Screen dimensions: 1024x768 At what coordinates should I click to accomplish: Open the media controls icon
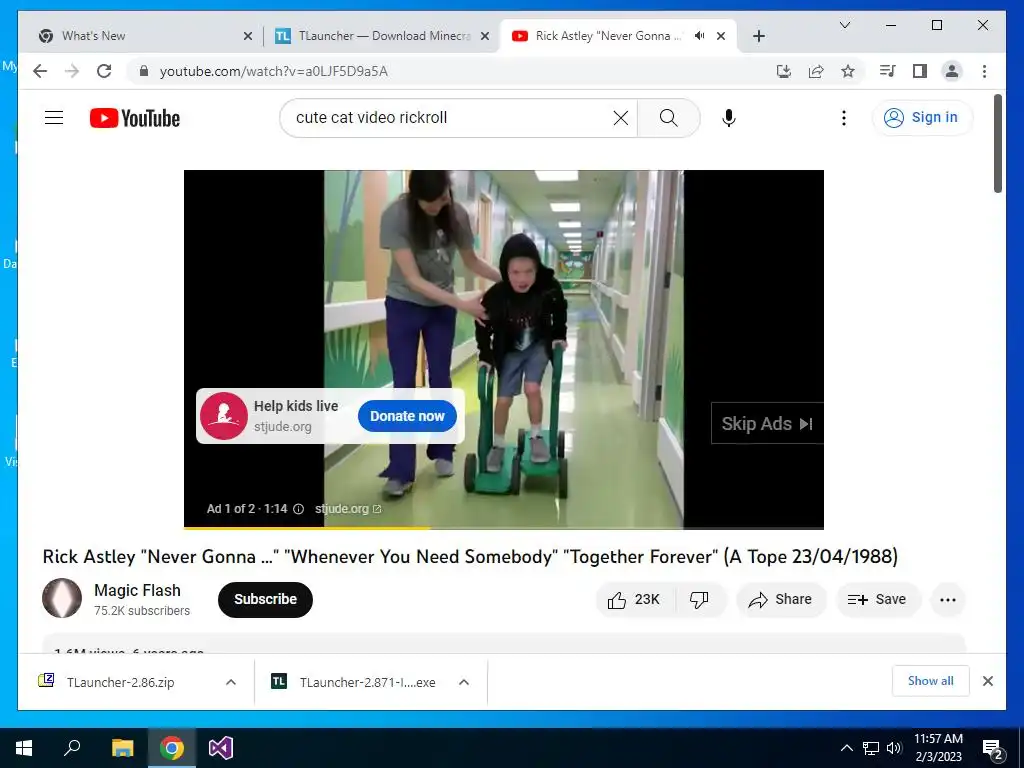pyautogui.click(x=887, y=71)
